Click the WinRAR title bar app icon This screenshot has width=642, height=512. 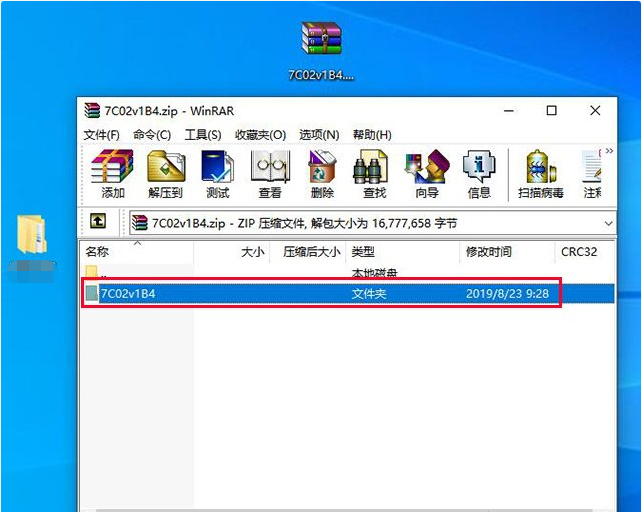tap(92, 110)
